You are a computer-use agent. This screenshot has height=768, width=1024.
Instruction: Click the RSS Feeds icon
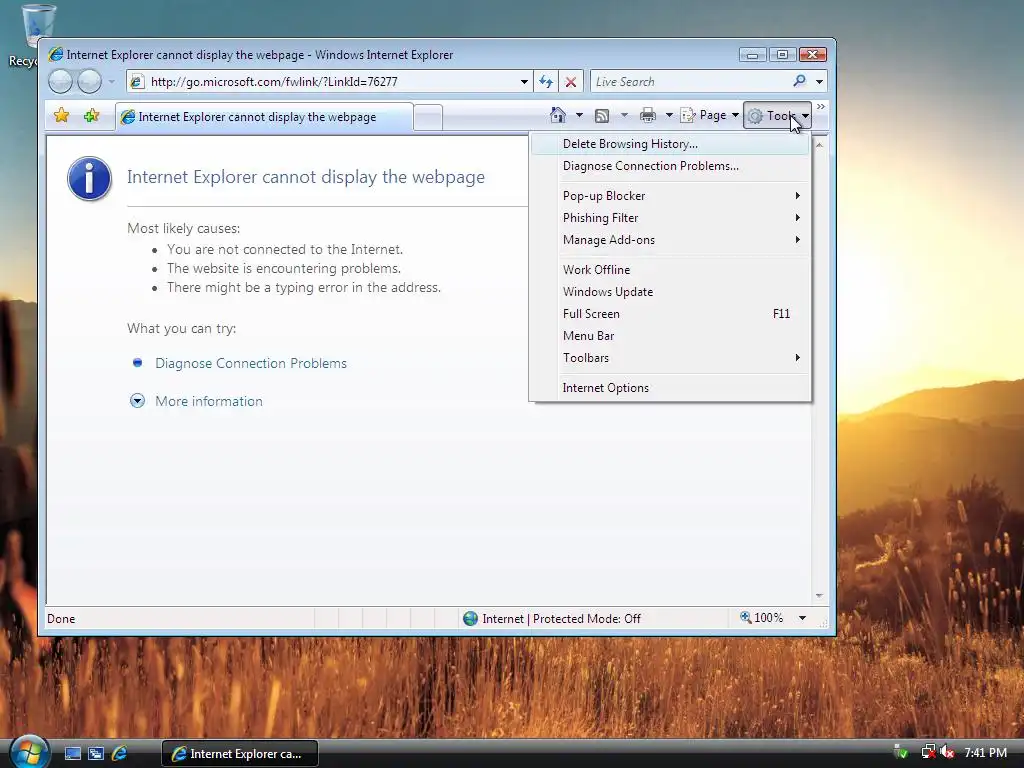click(x=602, y=116)
